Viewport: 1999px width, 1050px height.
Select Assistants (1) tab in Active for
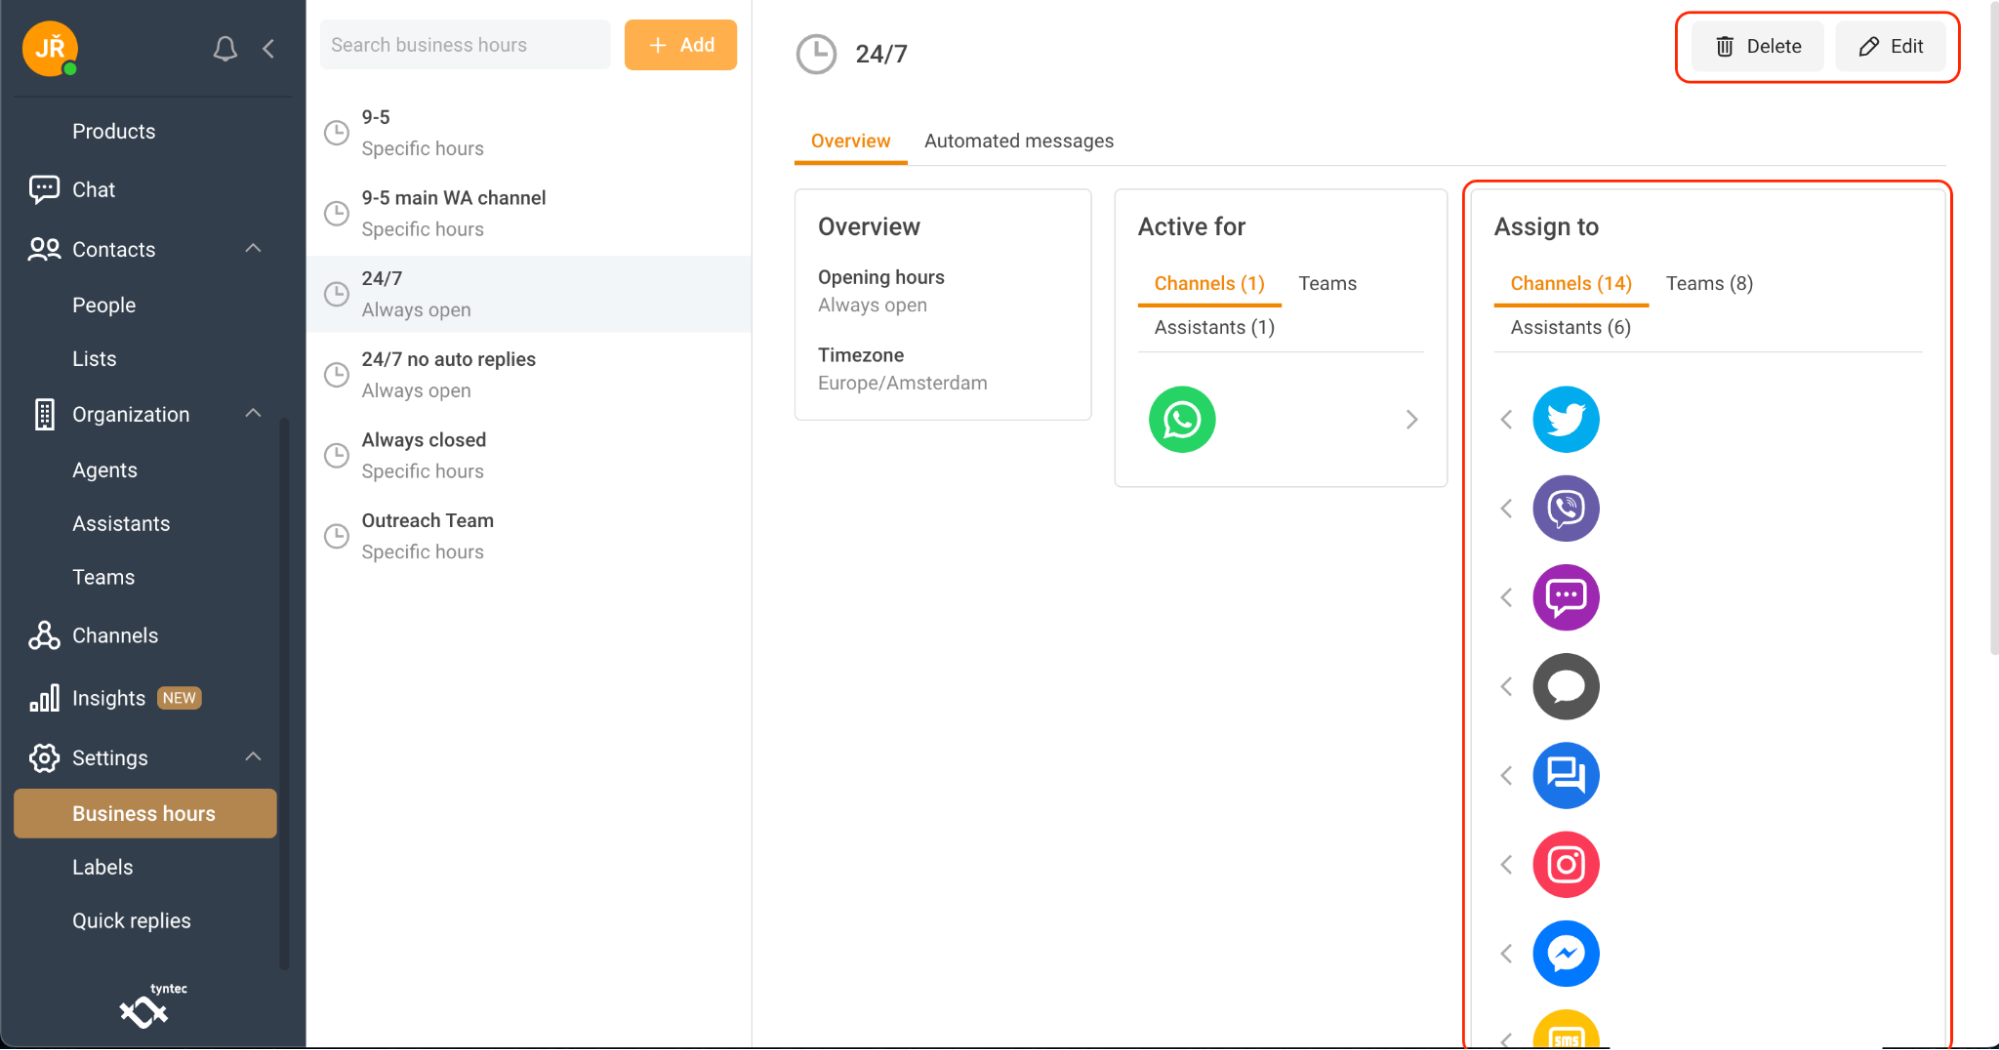coord(1214,328)
